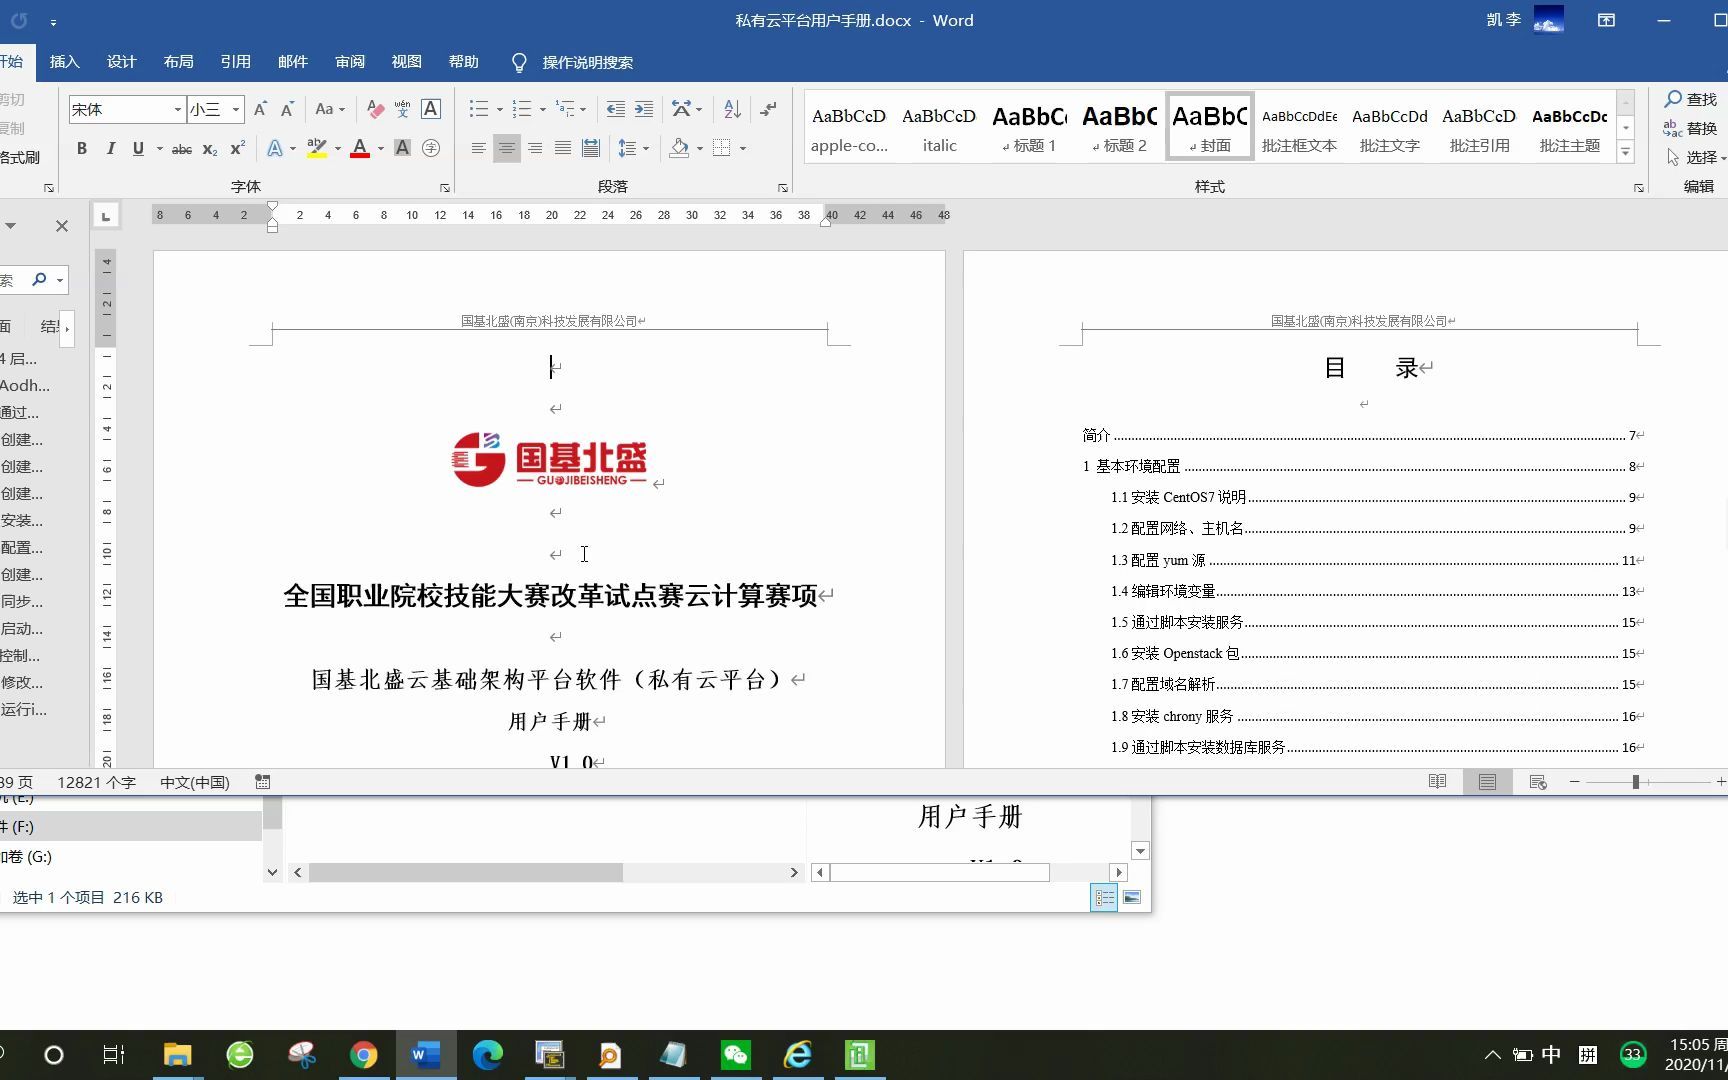1728x1080 pixels.
Task: Toggle bold formatting
Action: [82, 148]
